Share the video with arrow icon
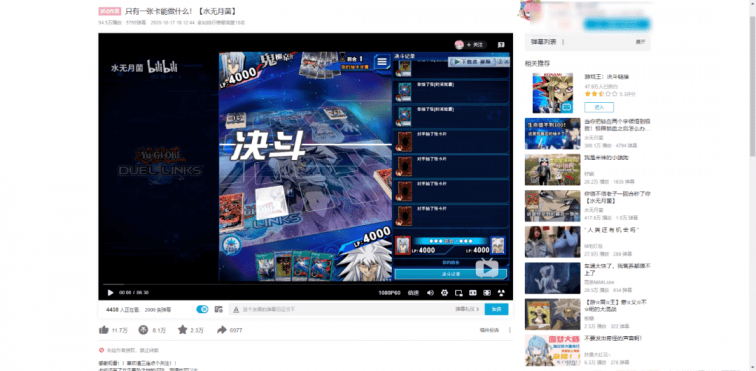The width and height of the screenshot is (756, 371). point(221,330)
